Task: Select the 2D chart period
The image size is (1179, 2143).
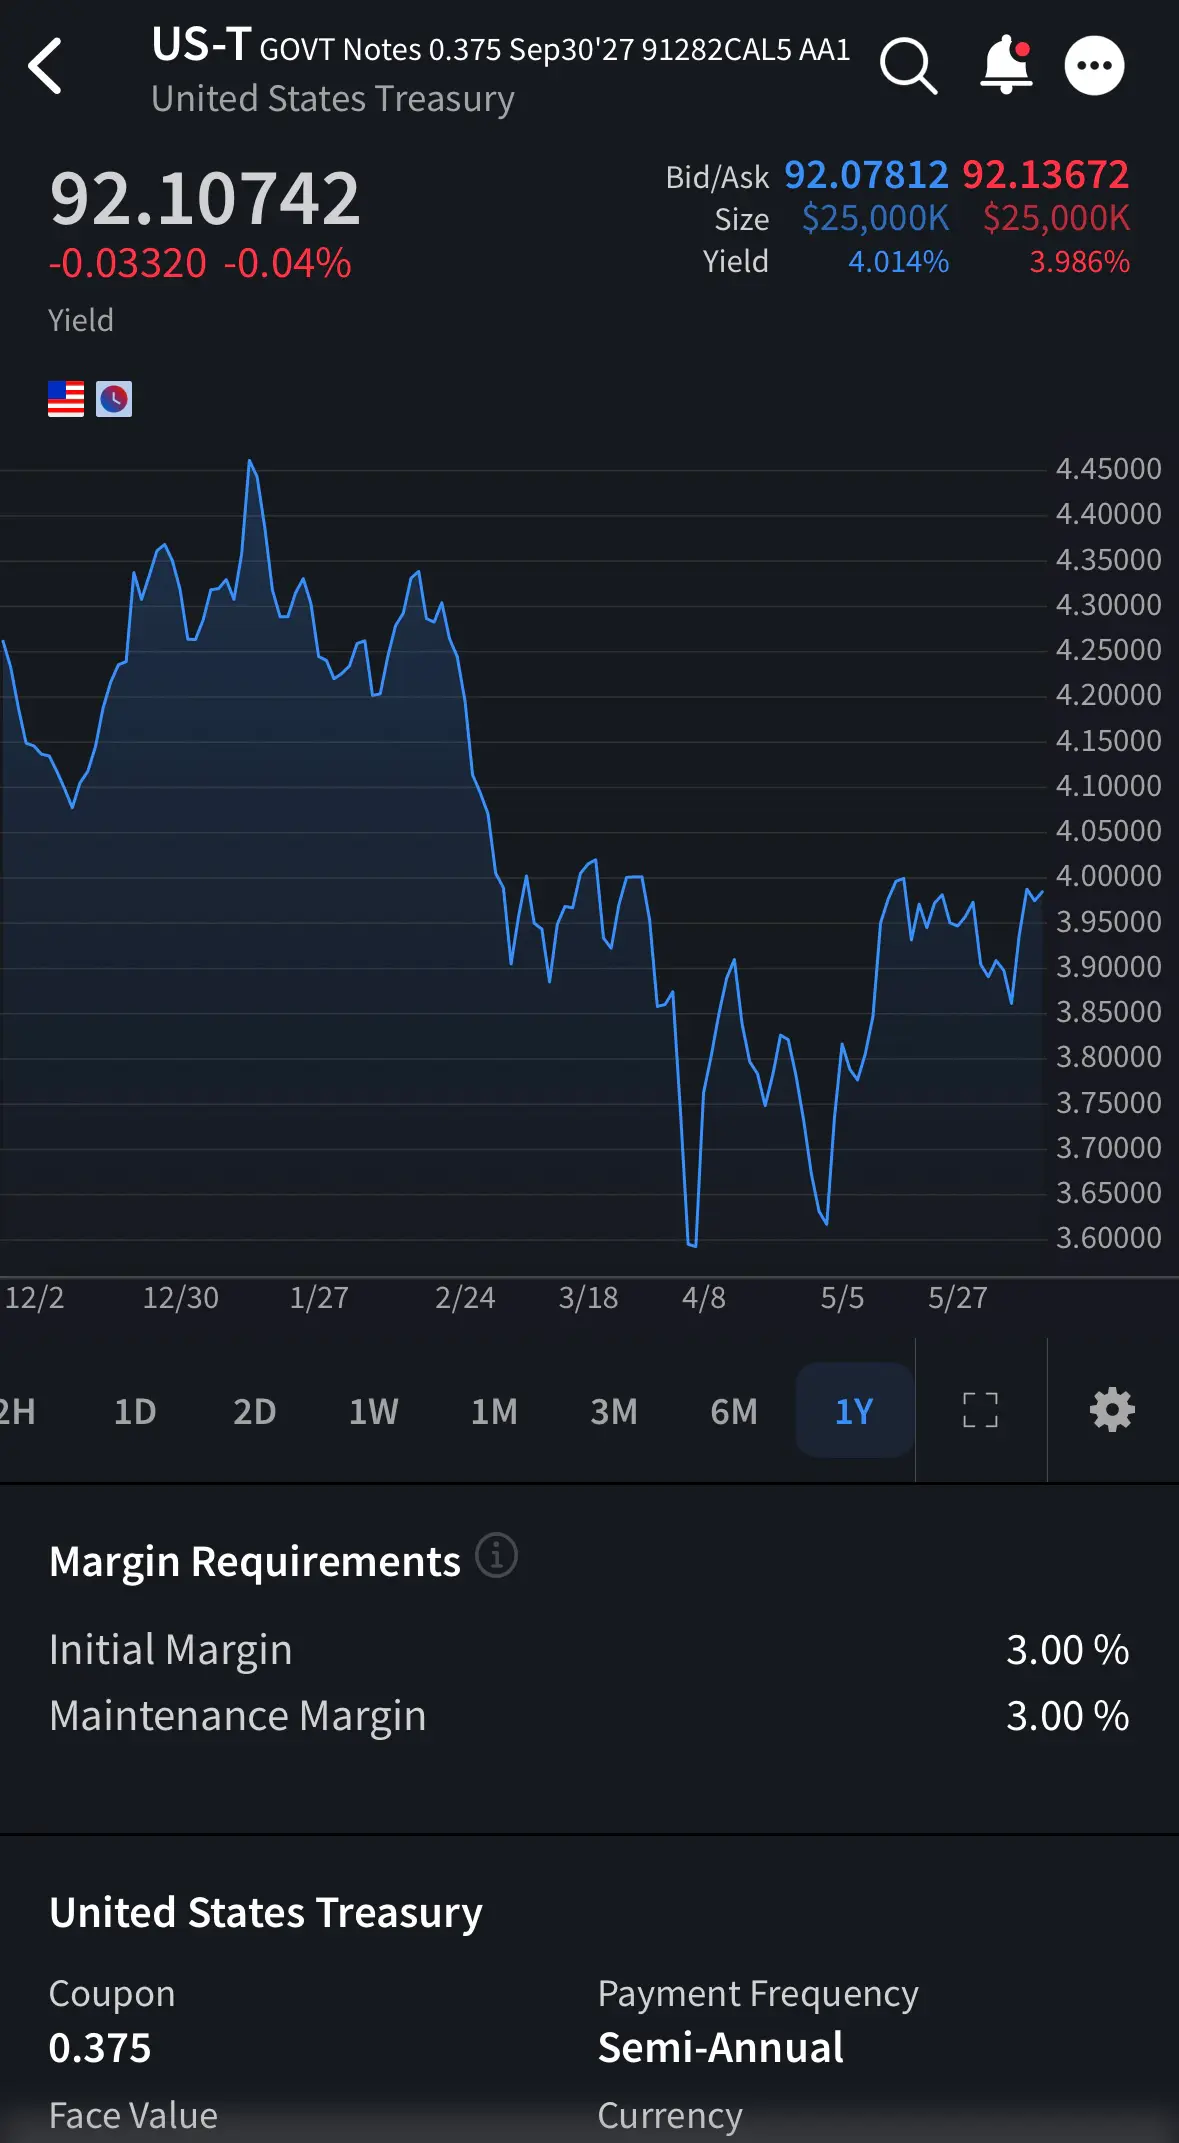Action: pos(254,1411)
